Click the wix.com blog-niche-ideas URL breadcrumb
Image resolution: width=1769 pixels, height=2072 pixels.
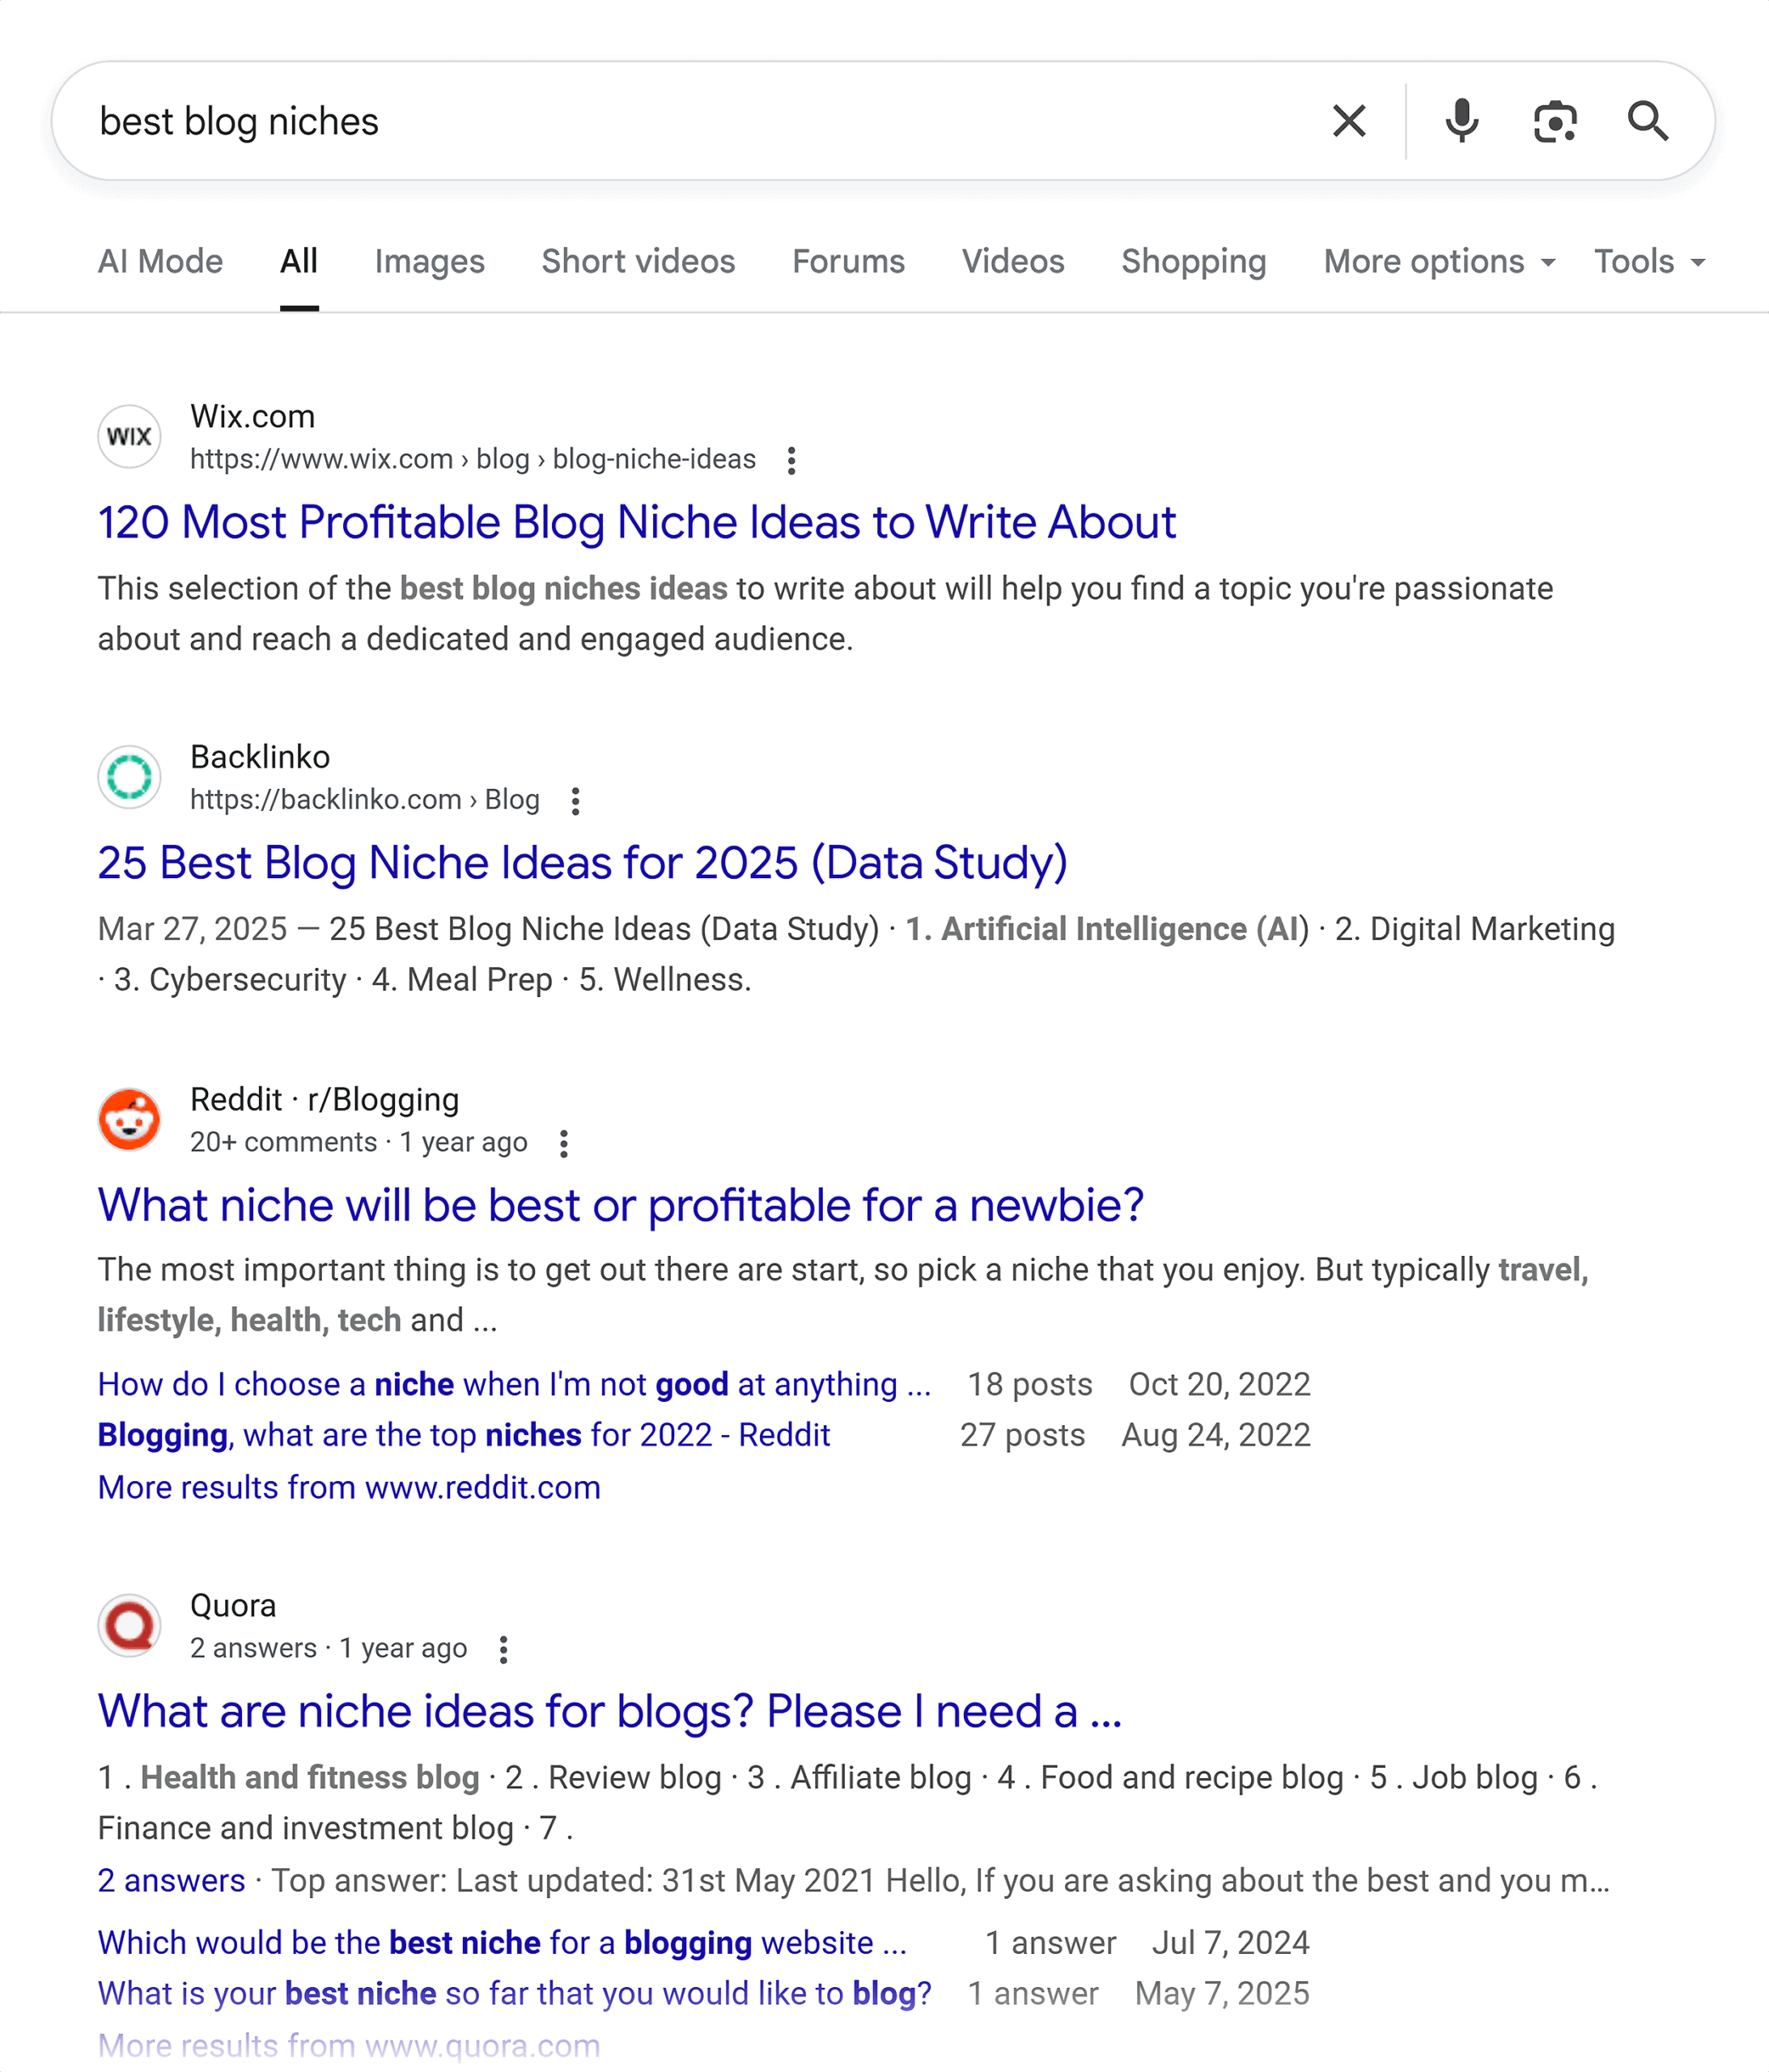(472, 459)
